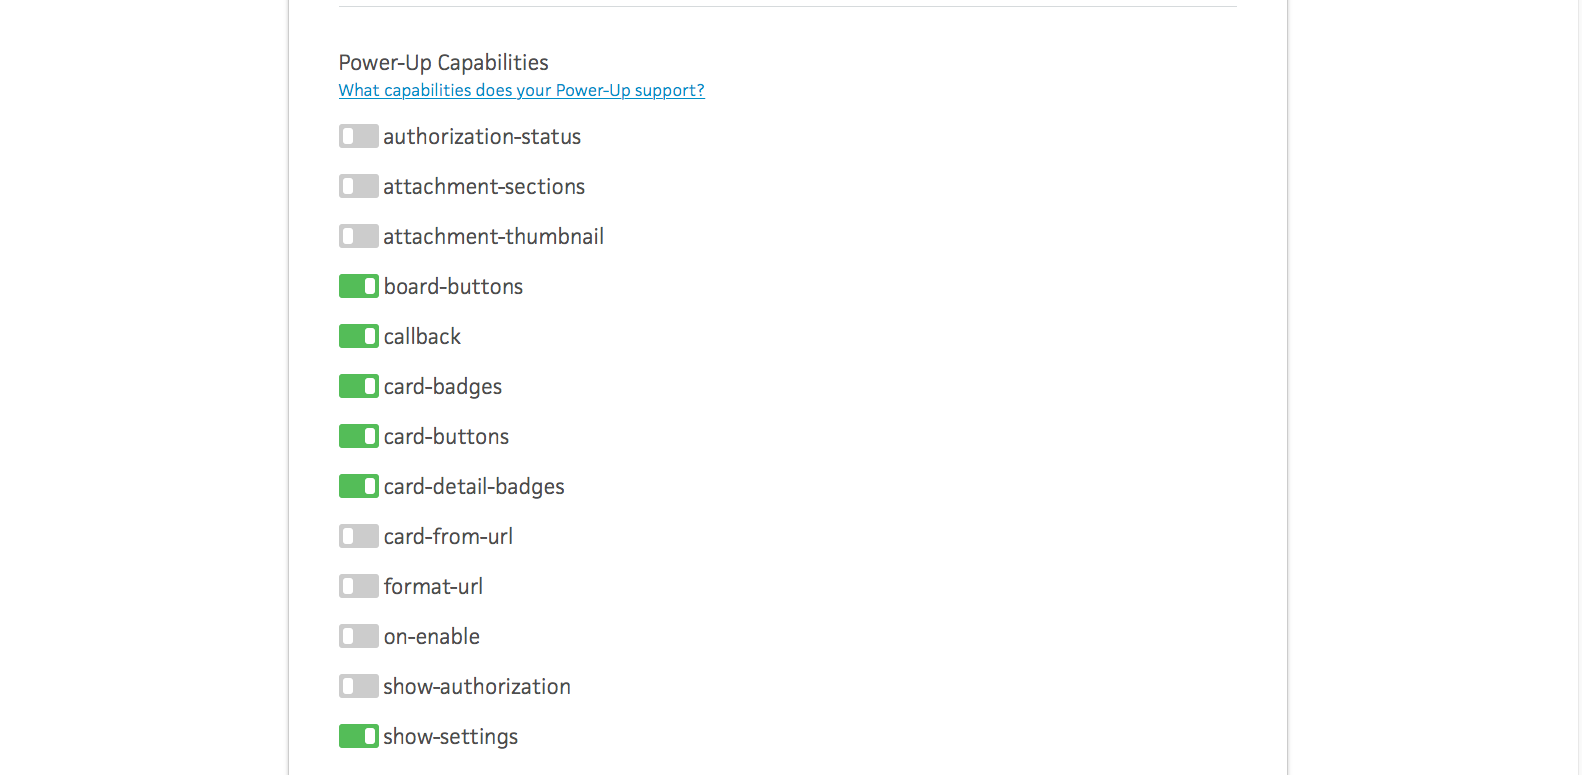The height and width of the screenshot is (775, 1582).
Task: Enable attachment-thumbnail capability
Action: [x=358, y=236]
